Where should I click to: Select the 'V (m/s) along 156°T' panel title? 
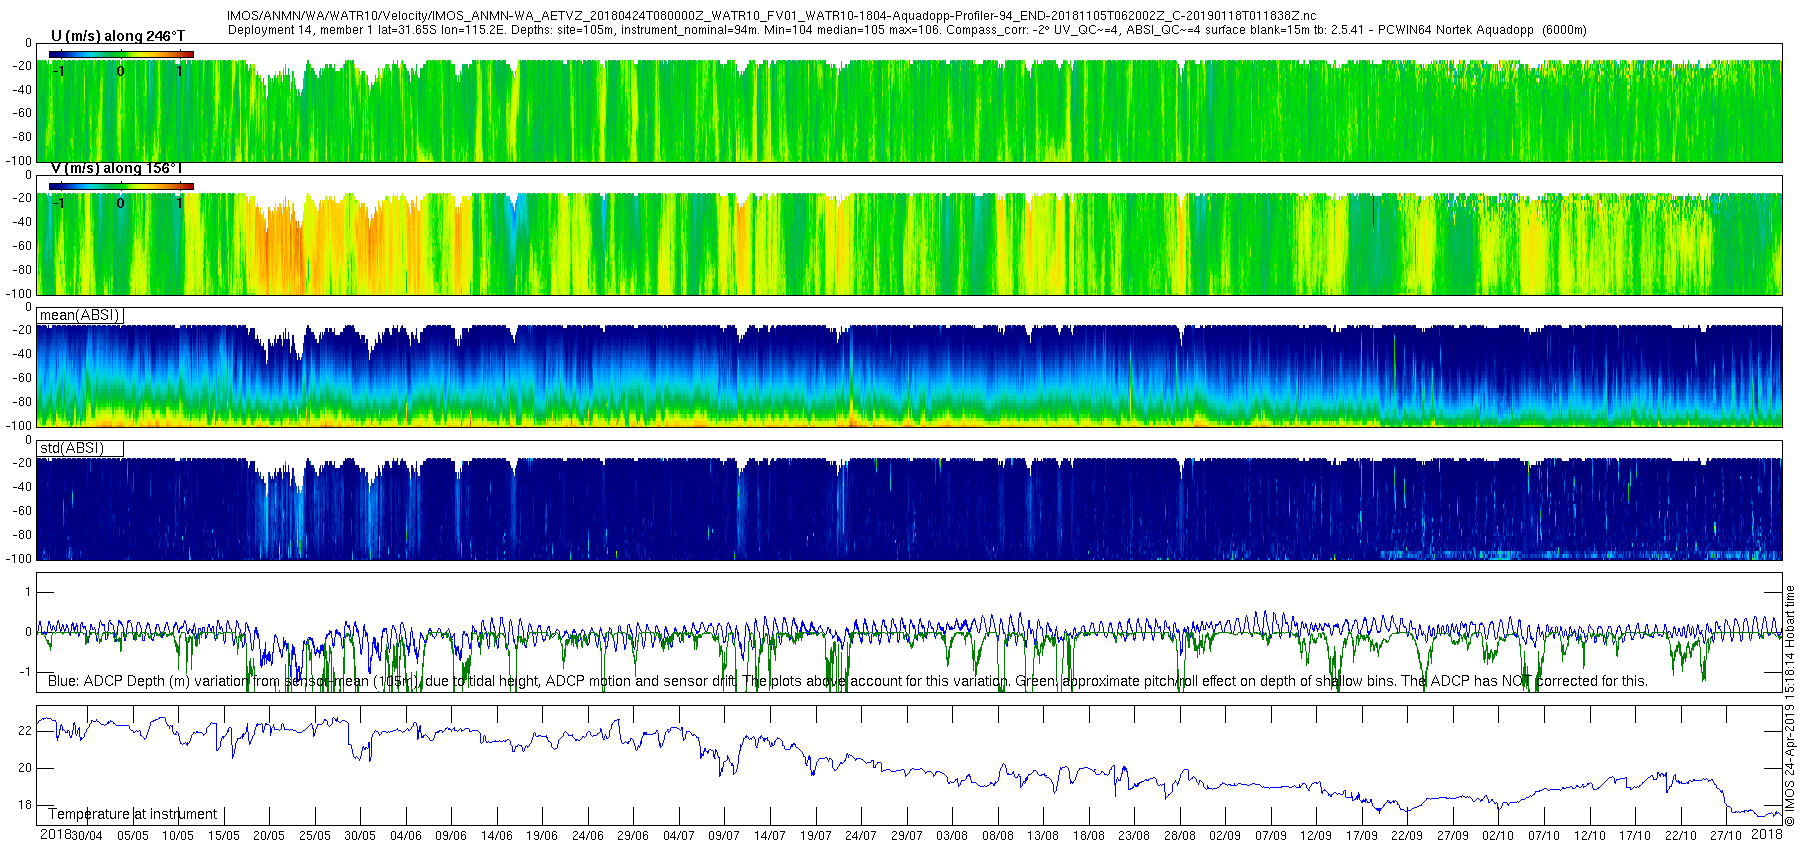tap(117, 168)
